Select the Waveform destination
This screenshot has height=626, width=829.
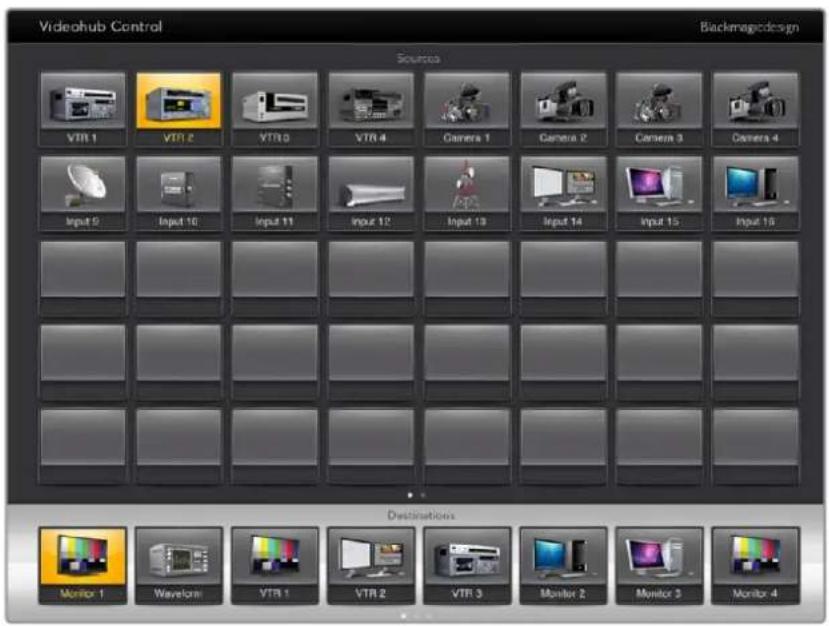coord(179,565)
